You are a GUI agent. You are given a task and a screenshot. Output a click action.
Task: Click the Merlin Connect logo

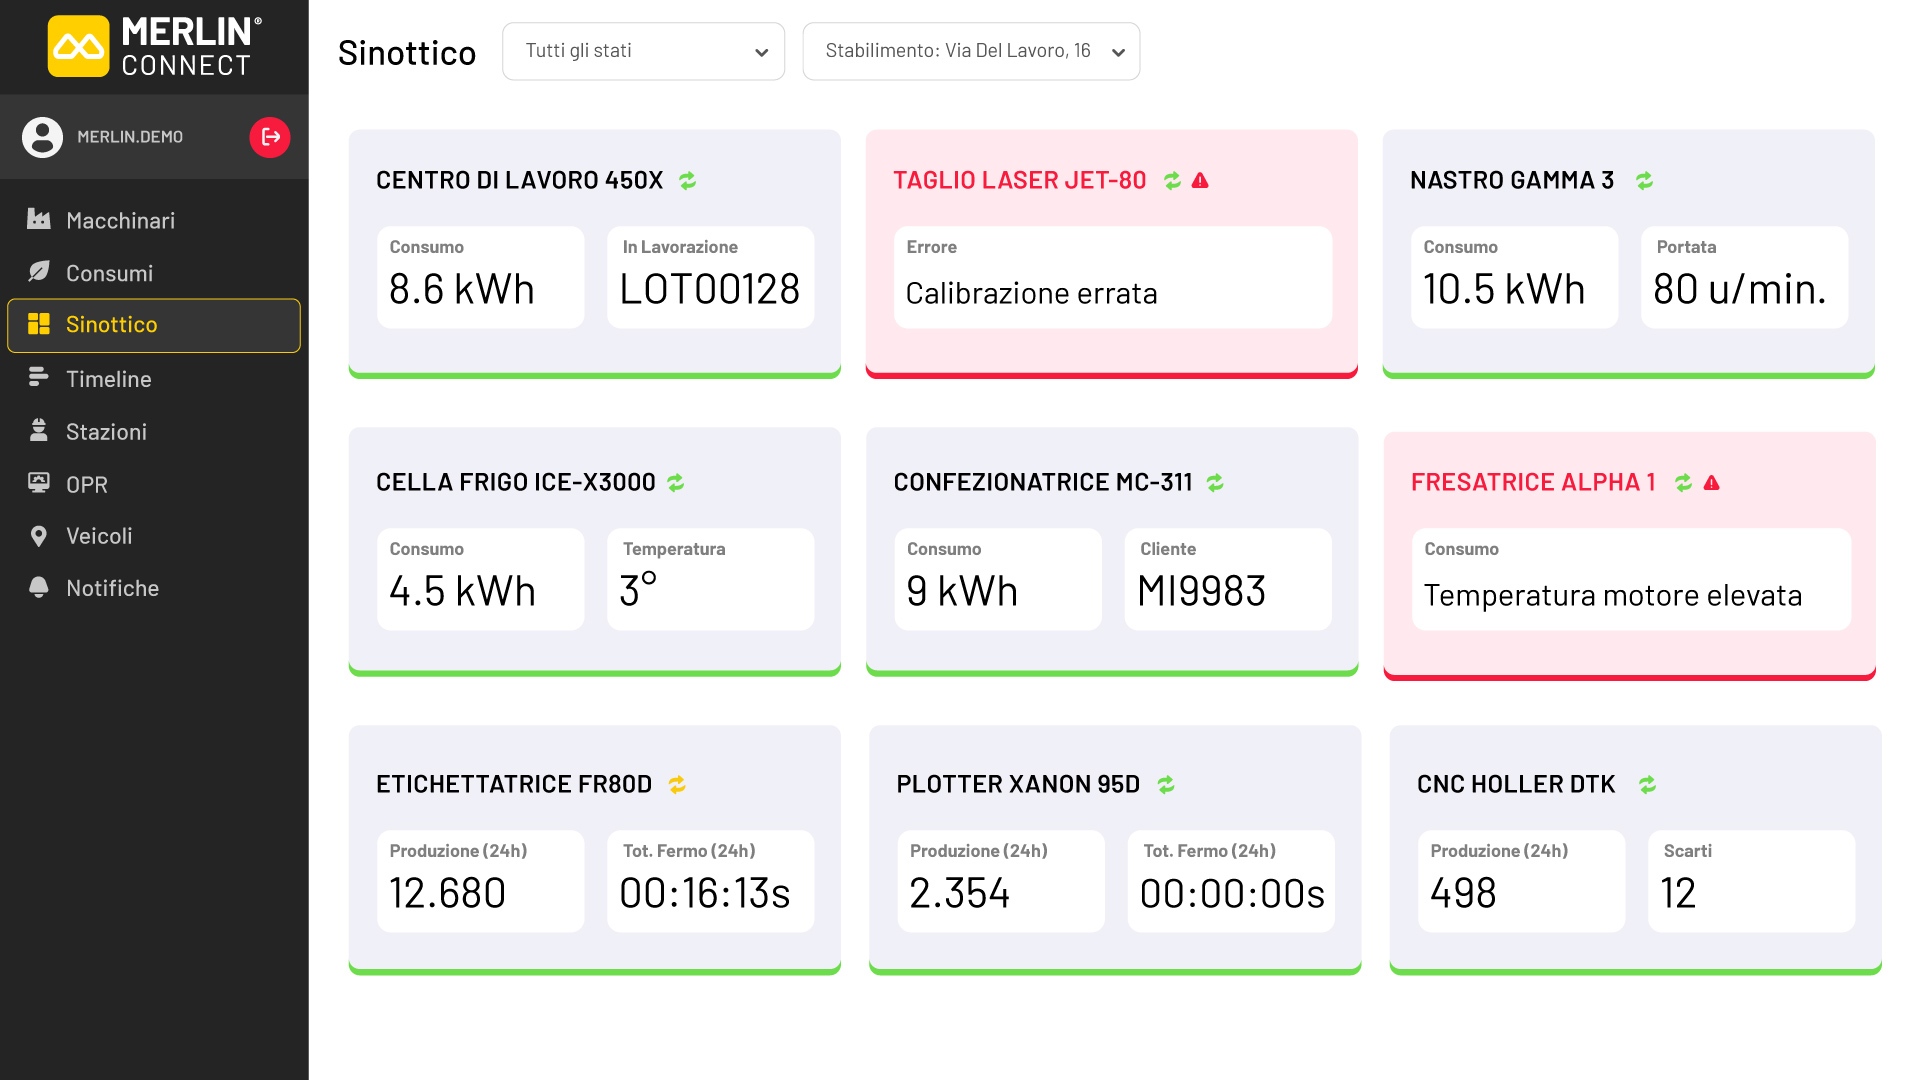coord(155,46)
